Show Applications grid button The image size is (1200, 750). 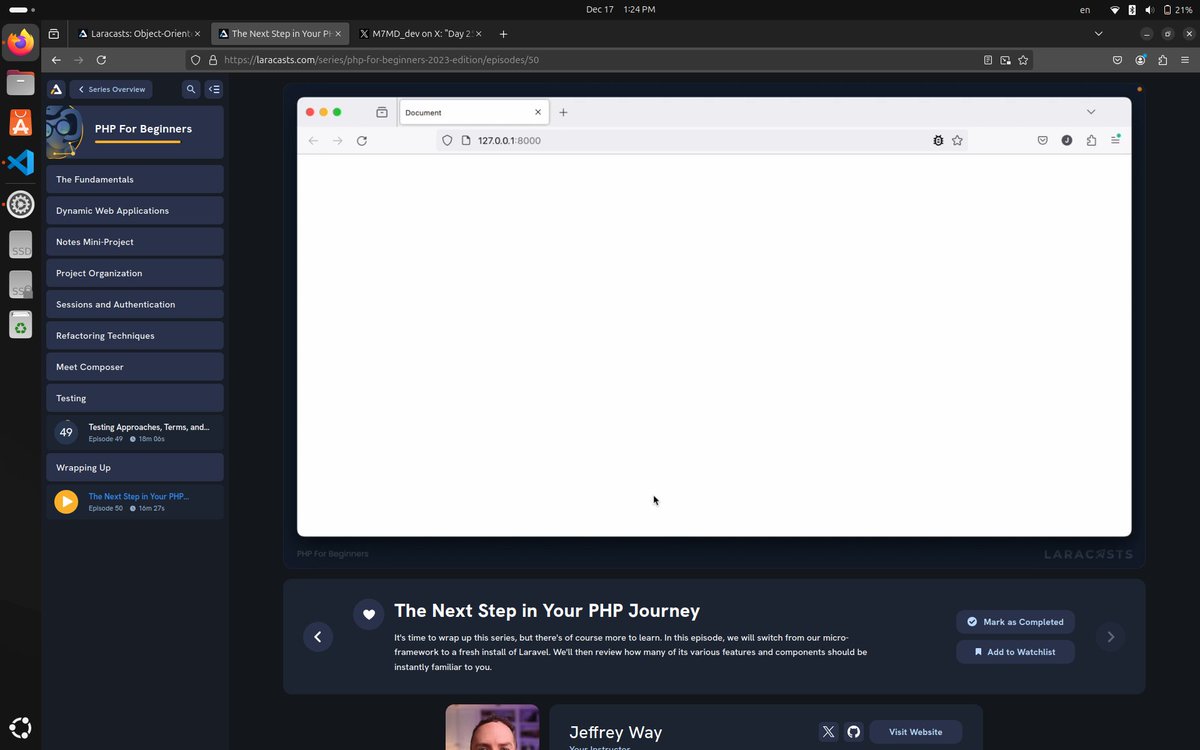point(20,728)
